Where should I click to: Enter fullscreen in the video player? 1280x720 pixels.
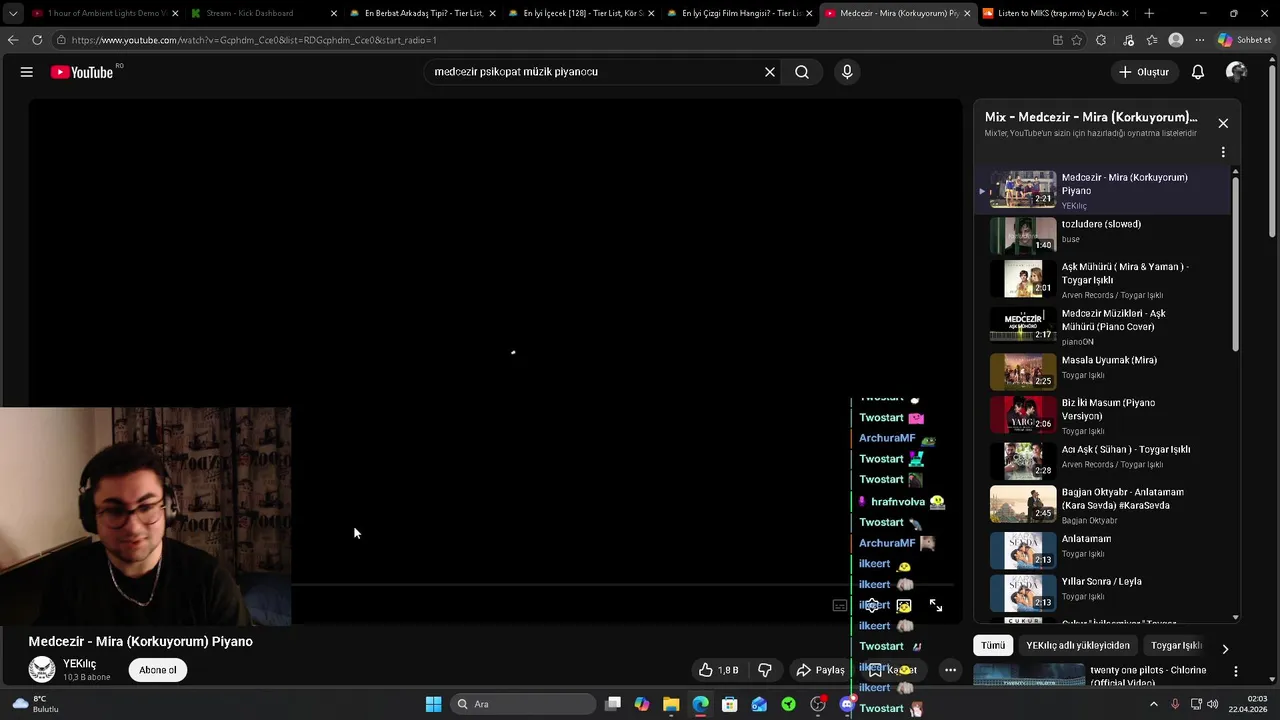pos(936,605)
